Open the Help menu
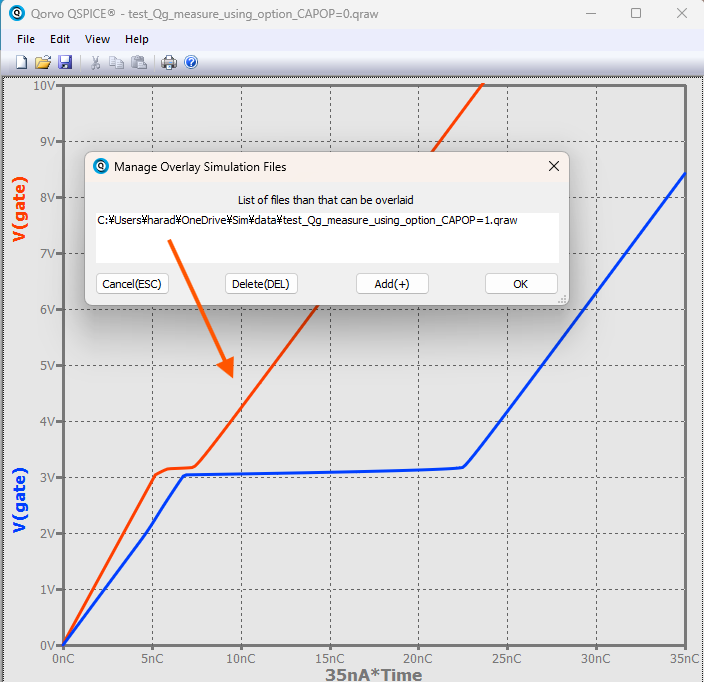This screenshot has width=704, height=682. 137,39
